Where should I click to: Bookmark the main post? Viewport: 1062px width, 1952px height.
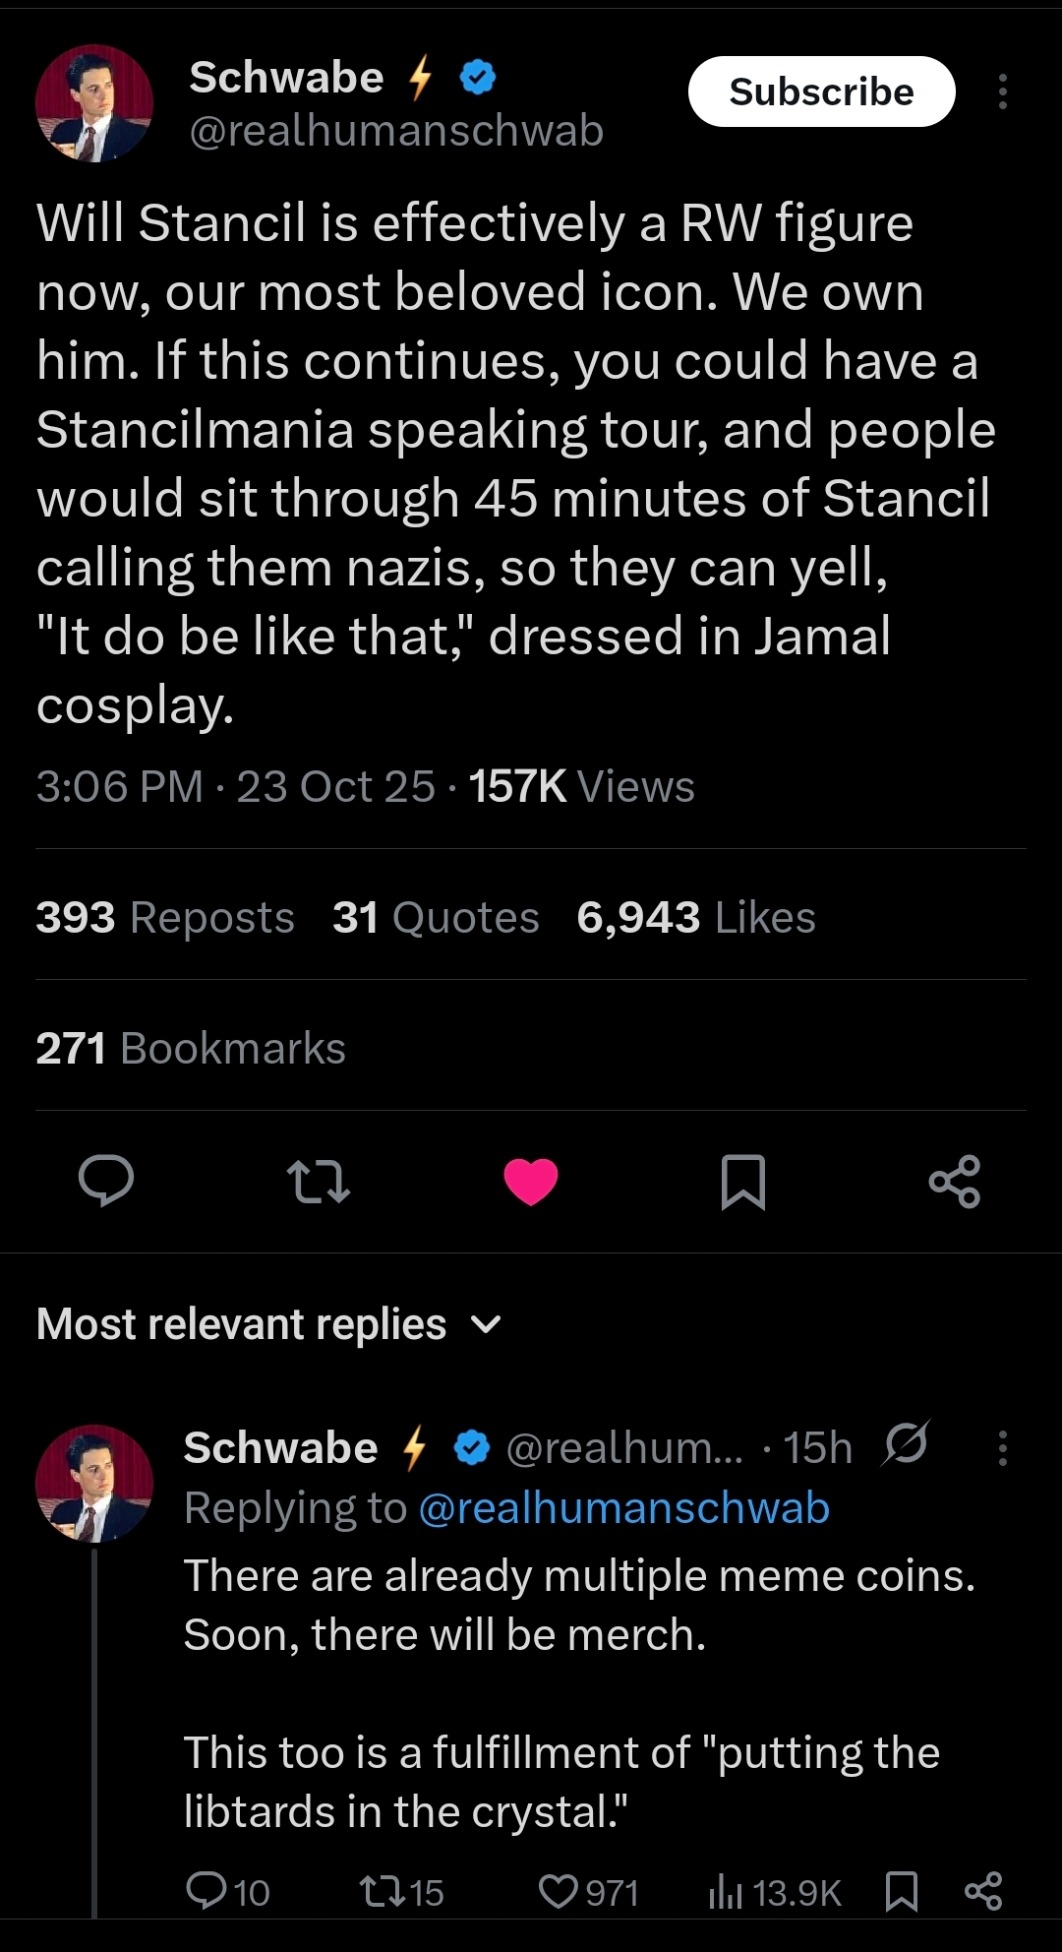click(743, 1181)
